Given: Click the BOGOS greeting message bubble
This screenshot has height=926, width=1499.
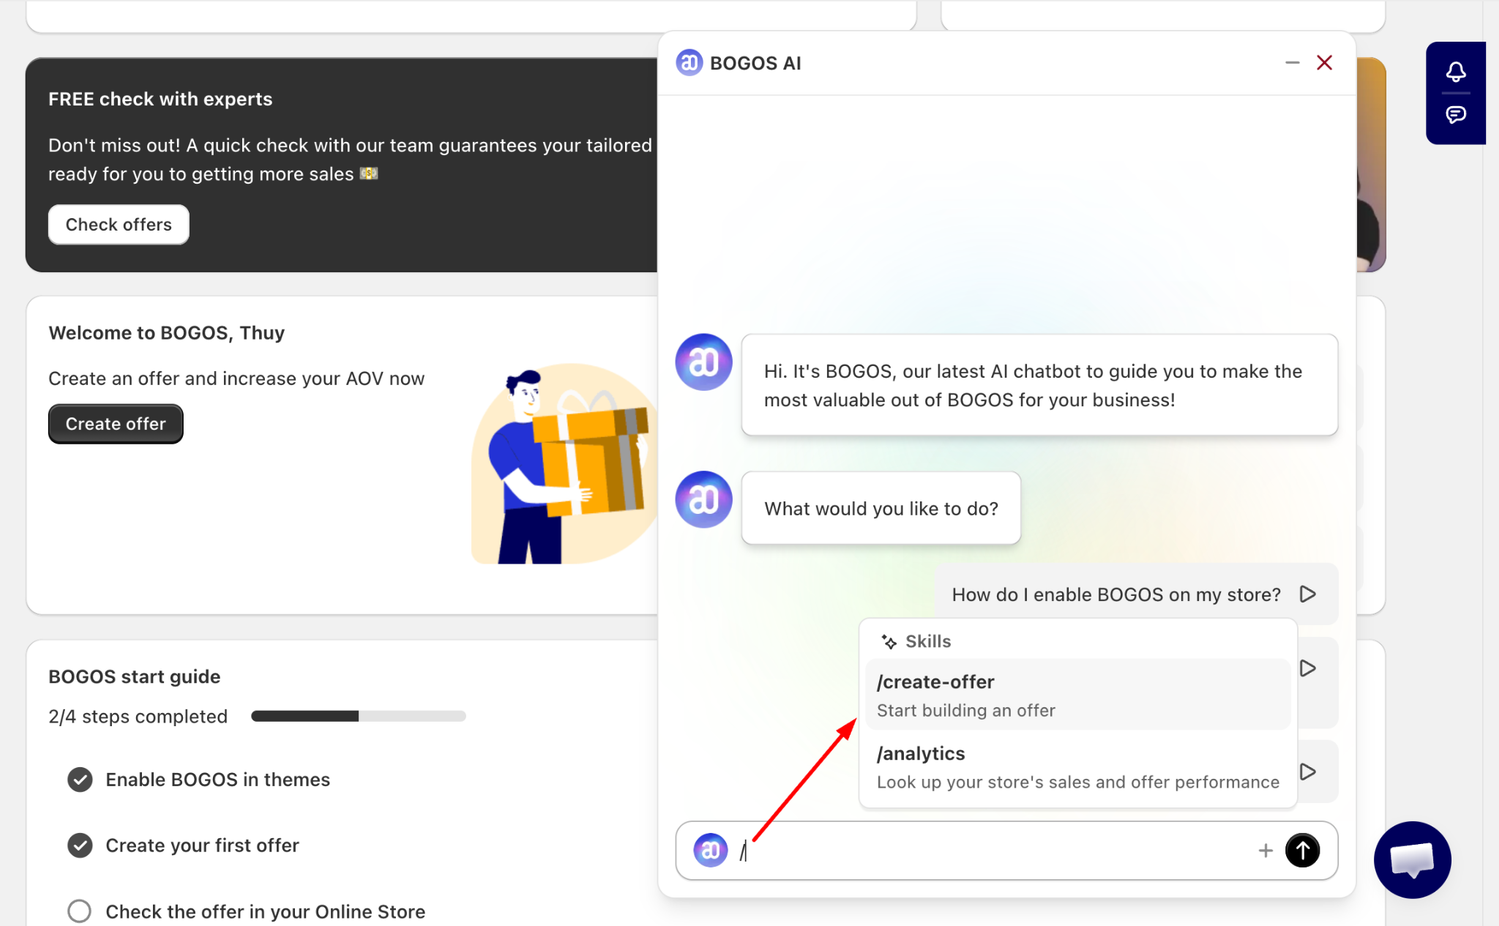Looking at the screenshot, I should point(1040,385).
